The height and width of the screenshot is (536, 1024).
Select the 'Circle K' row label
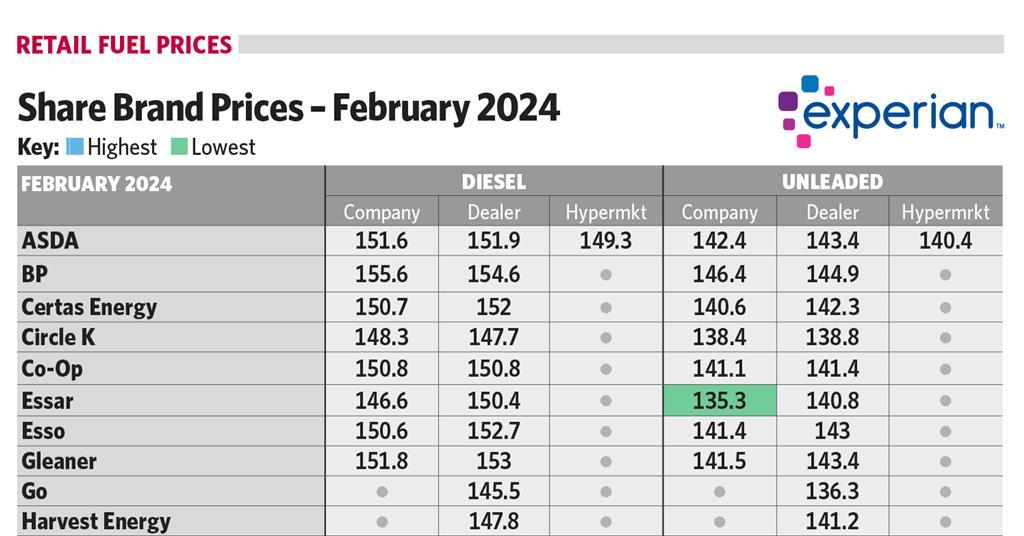[x=58, y=338]
